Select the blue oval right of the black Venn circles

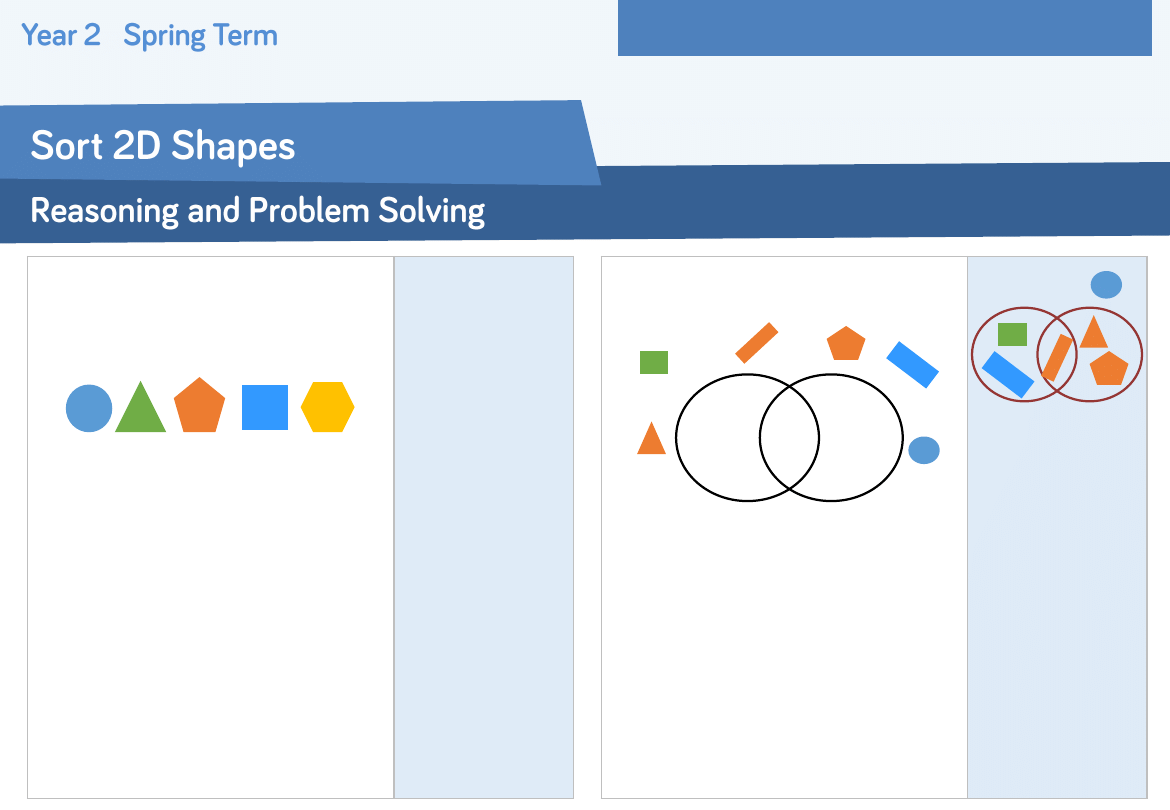tap(924, 450)
